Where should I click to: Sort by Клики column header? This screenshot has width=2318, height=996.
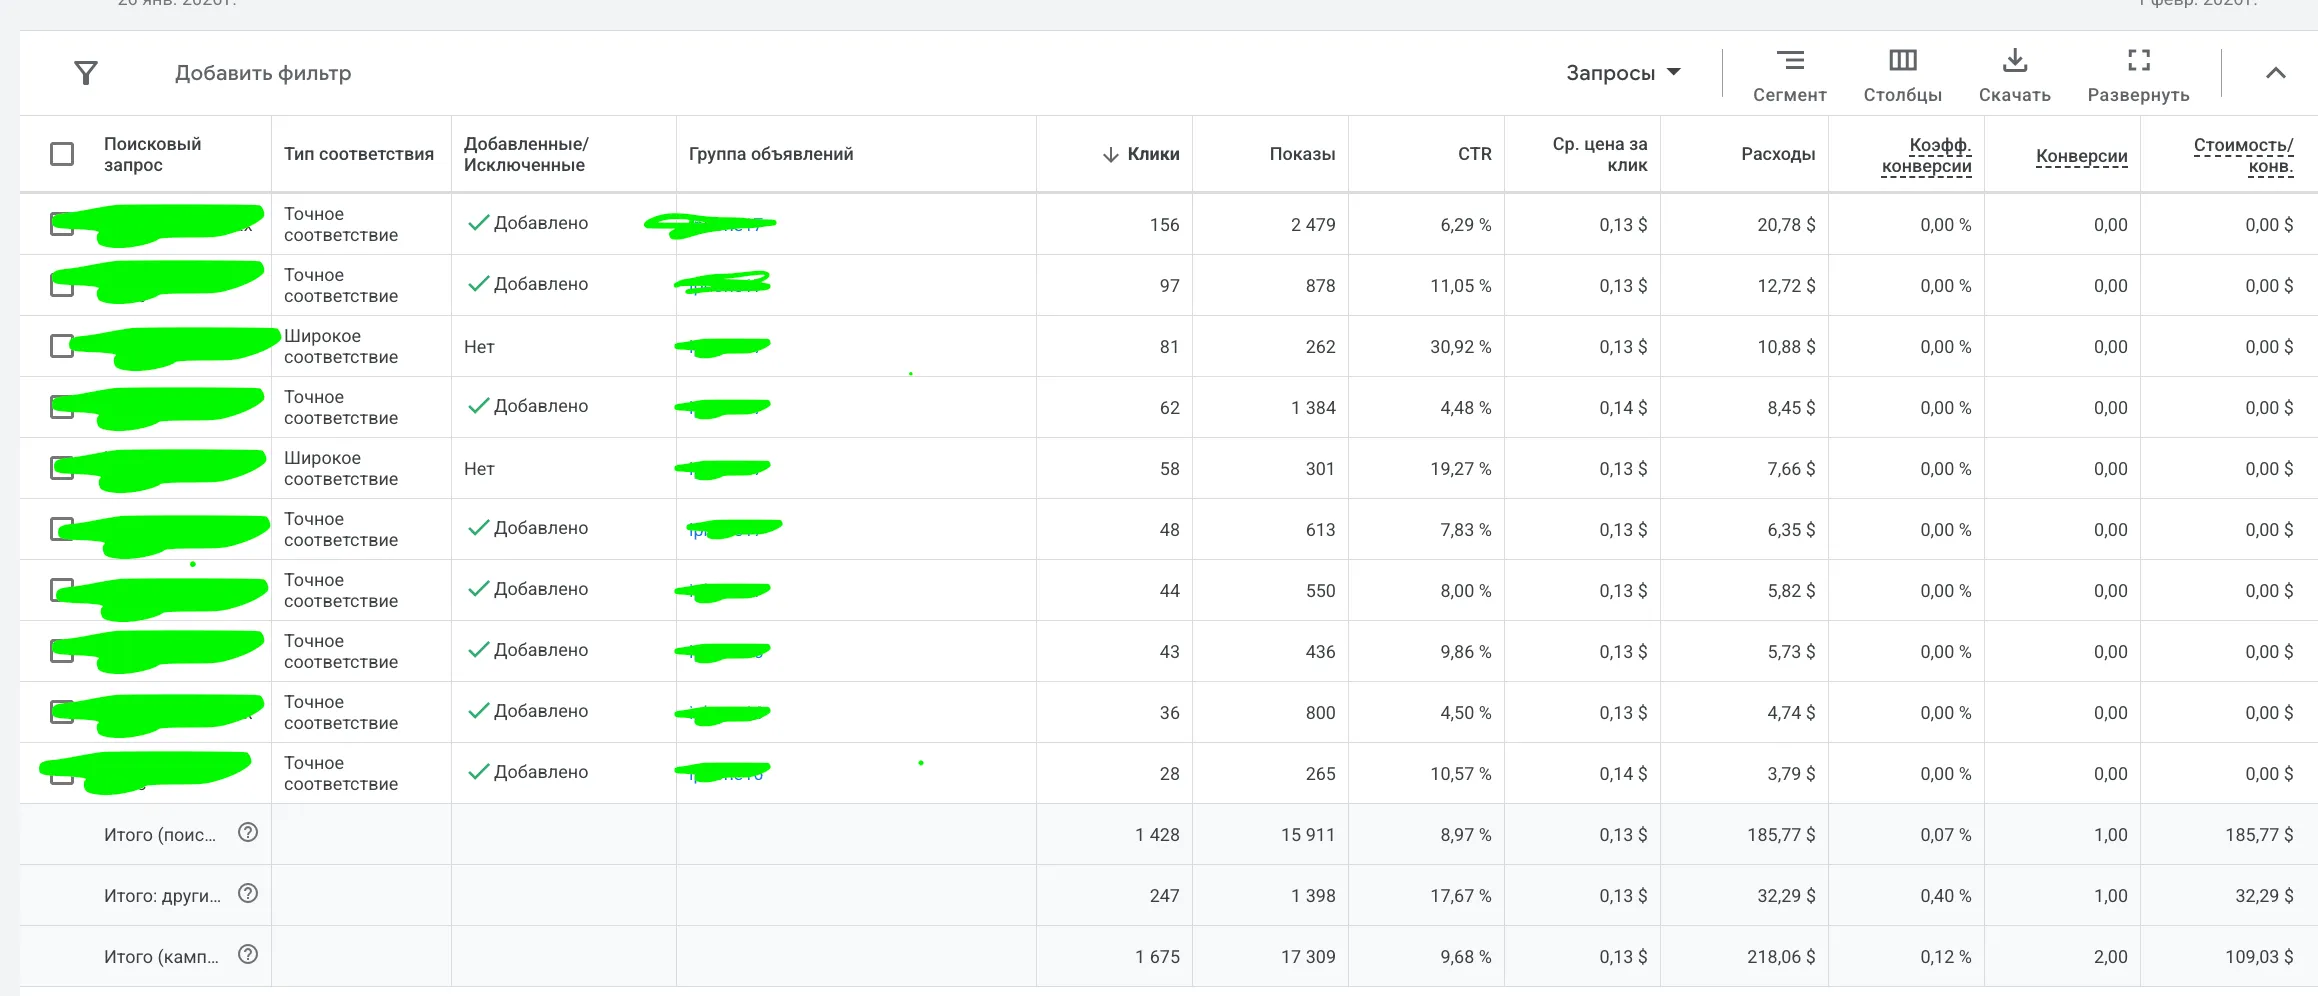1153,154
